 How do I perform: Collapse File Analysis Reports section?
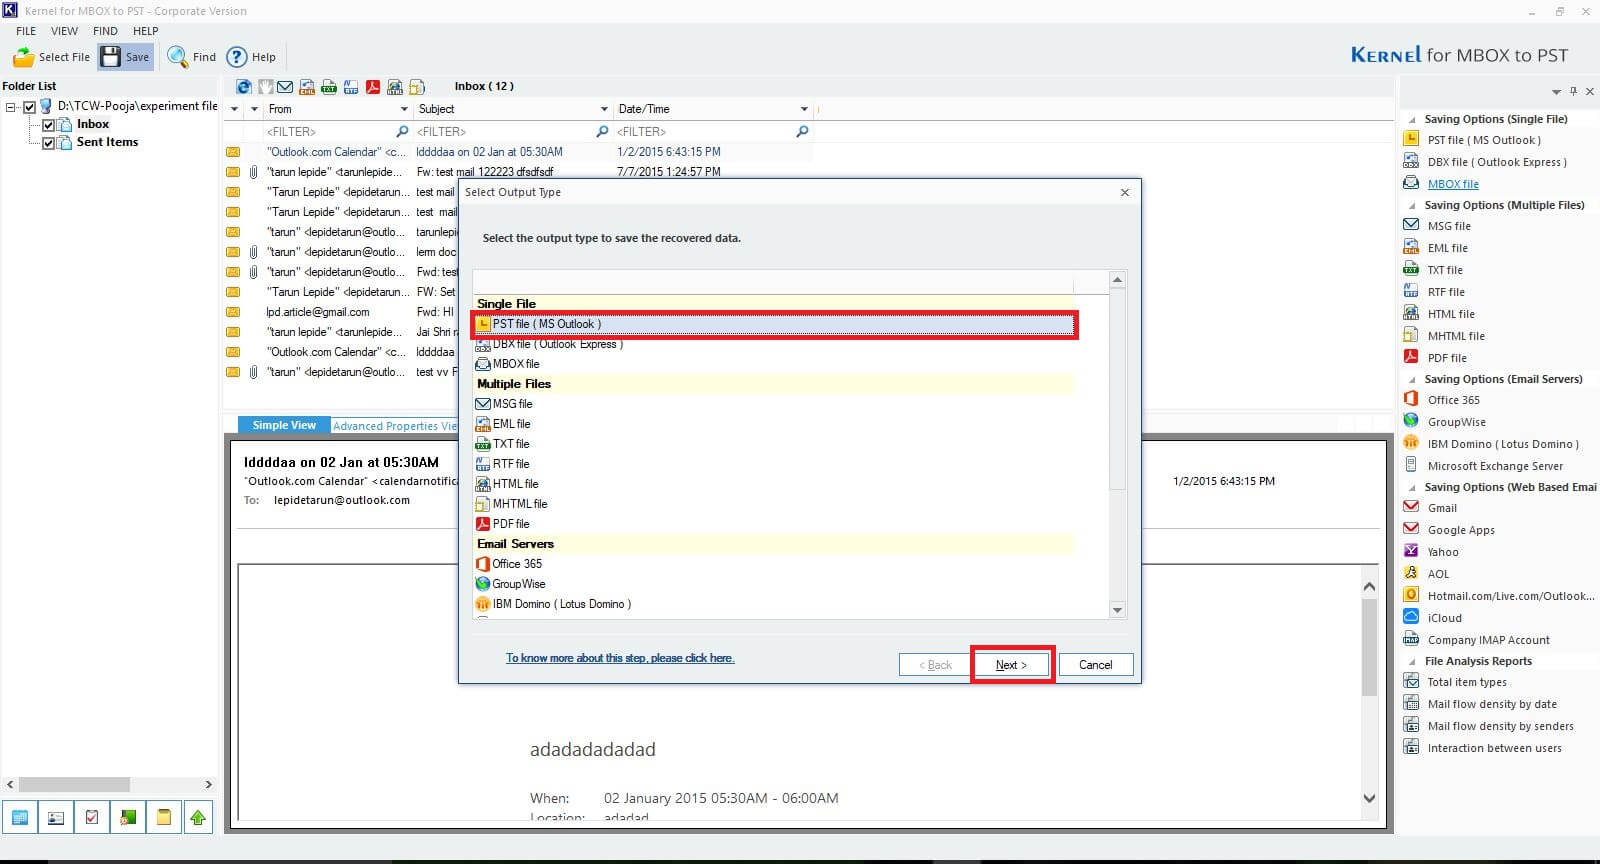tap(1412, 662)
